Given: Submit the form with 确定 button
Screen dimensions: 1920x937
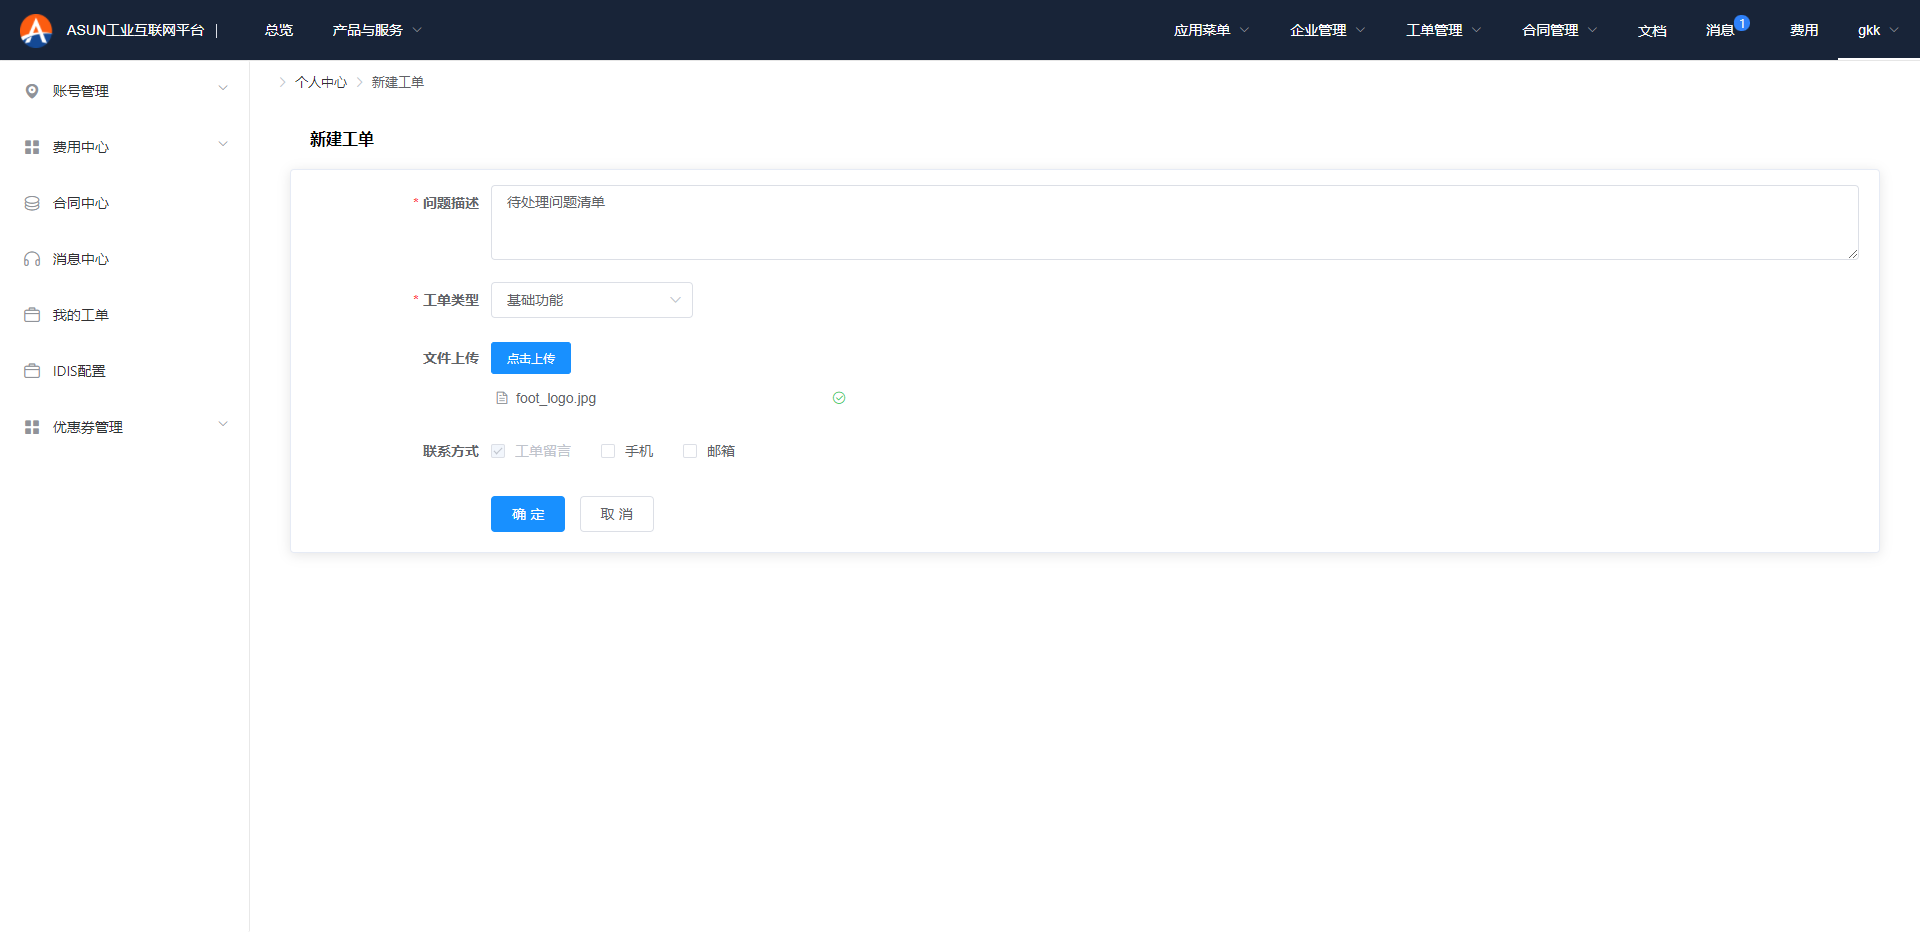Looking at the screenshot, I should tap(528, 514).
